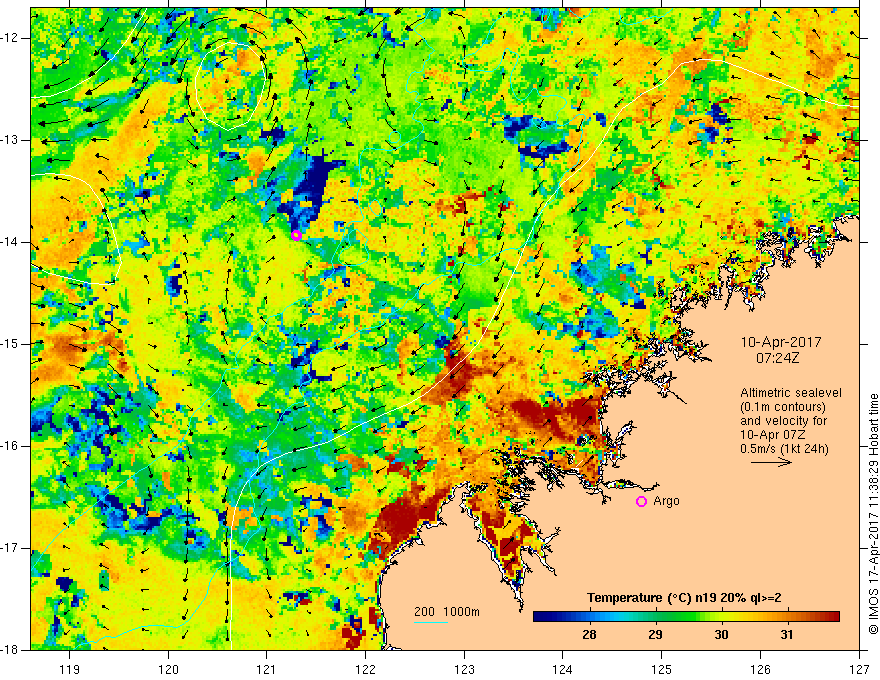Click the magenta Argo marker on the map

pos(296,235)
